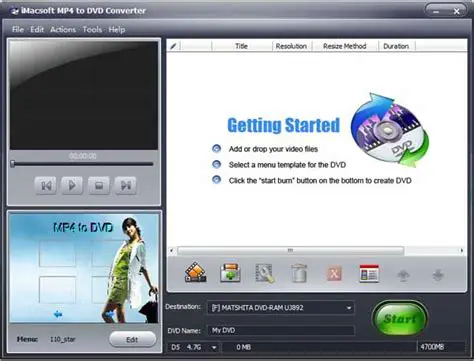Click the Resize Method column header
The width and height of the screenshot is (474, 361).
345,46
